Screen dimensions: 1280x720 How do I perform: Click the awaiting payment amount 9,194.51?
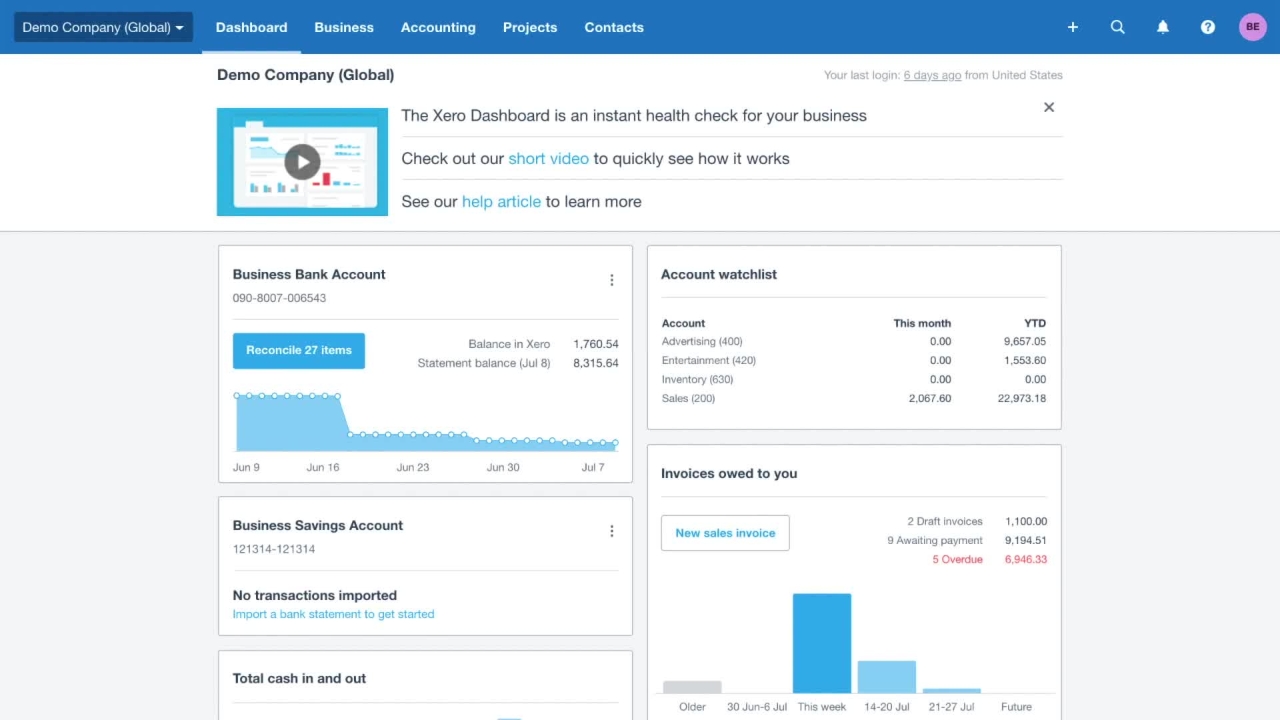tap(1026, 540)
